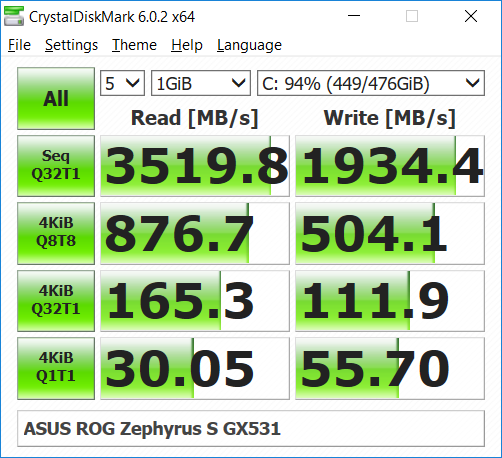Open the Help menu
The image size is (502, 458).
pos(187,45)
